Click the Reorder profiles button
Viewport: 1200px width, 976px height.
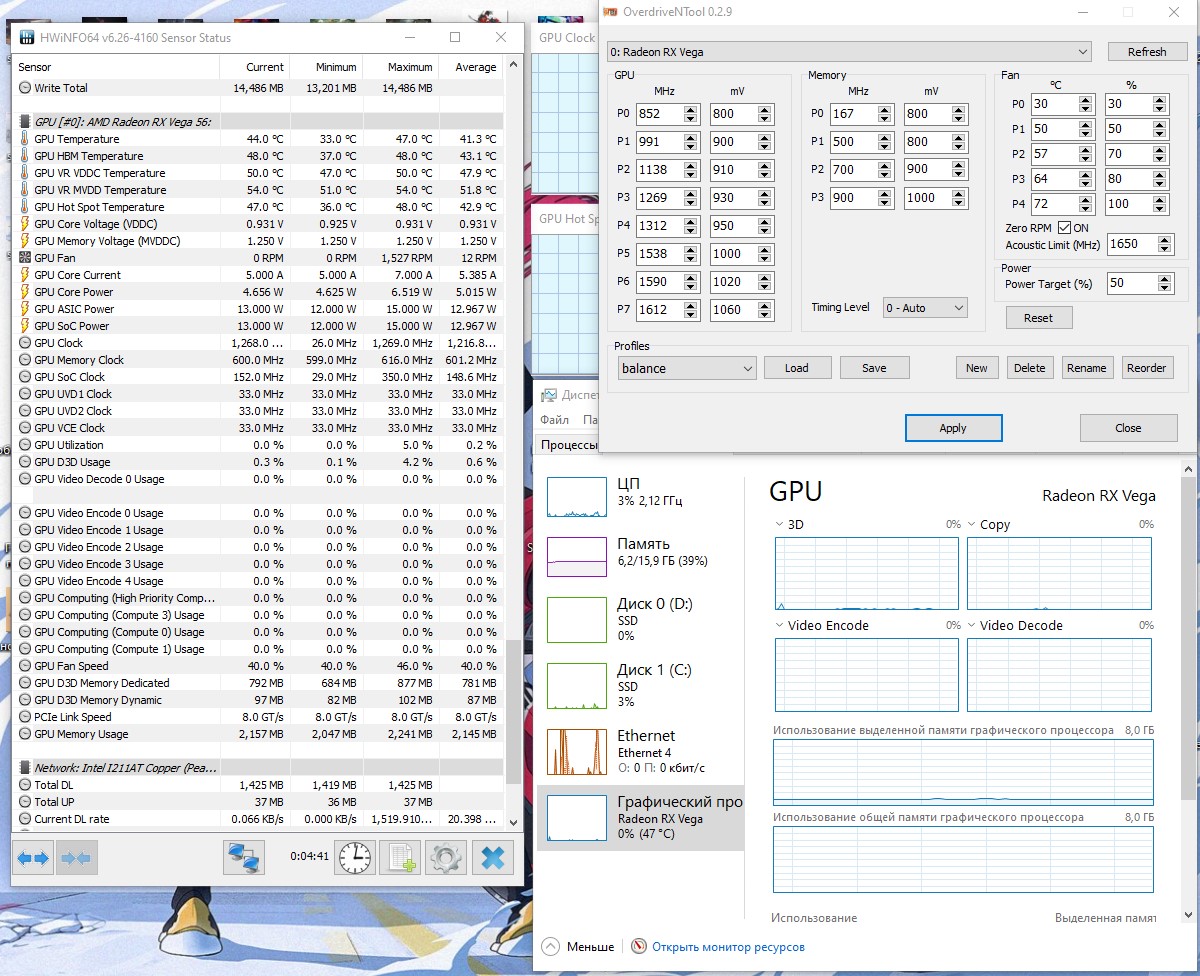[x=1146, y=368]
